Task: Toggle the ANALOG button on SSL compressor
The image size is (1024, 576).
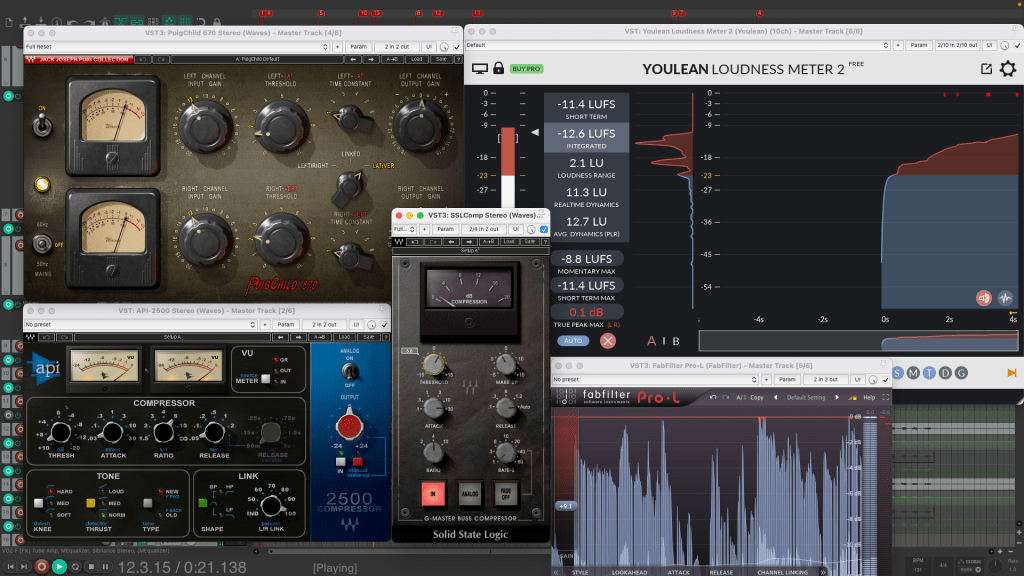Action: tap(469, 494)
